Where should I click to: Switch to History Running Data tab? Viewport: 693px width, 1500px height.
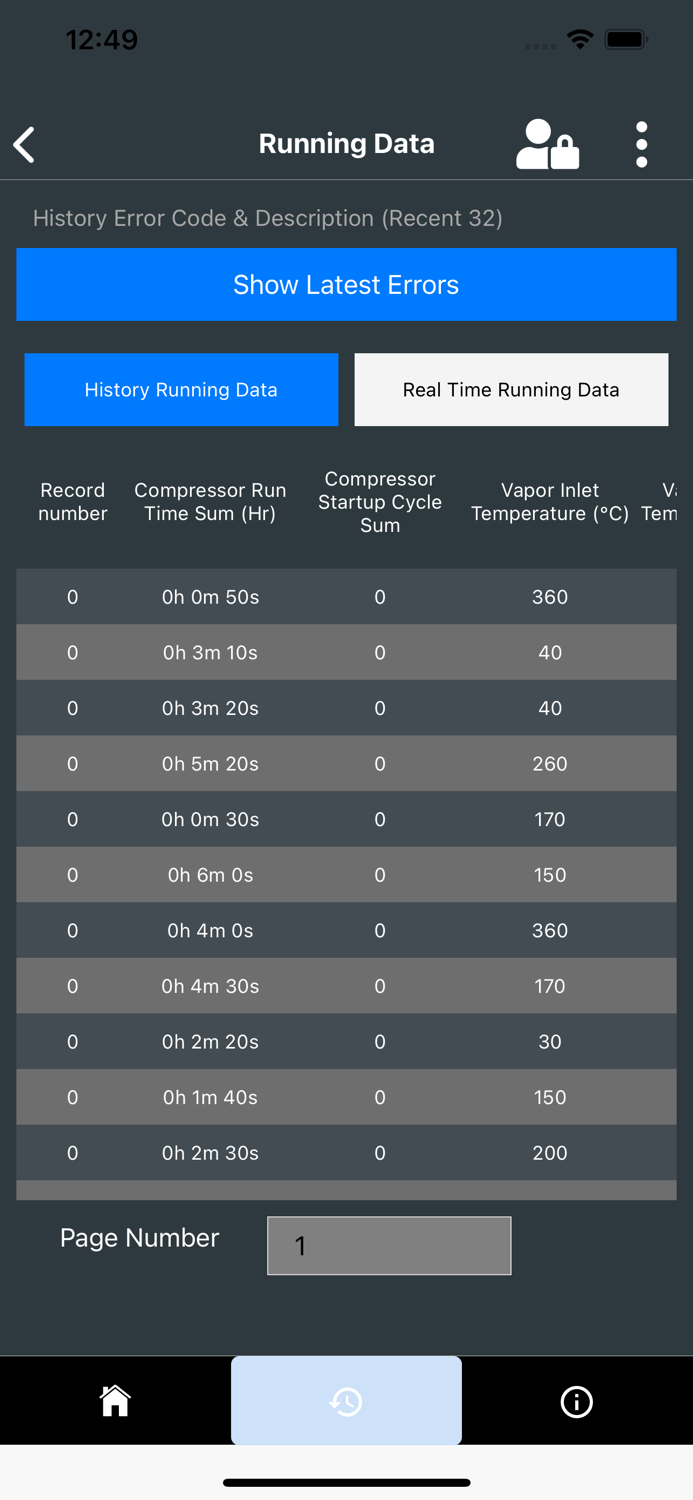click(x=181, y=390)
